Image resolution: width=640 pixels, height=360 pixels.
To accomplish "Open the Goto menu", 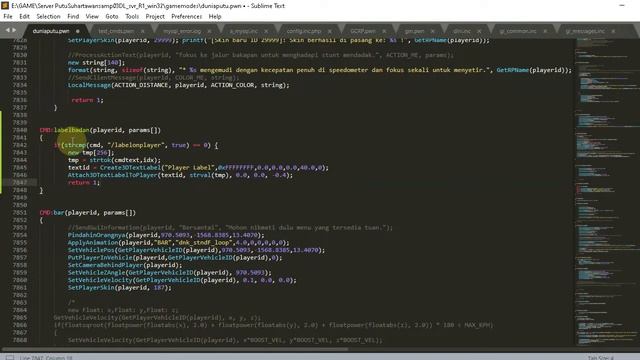I will click(111, 16).
